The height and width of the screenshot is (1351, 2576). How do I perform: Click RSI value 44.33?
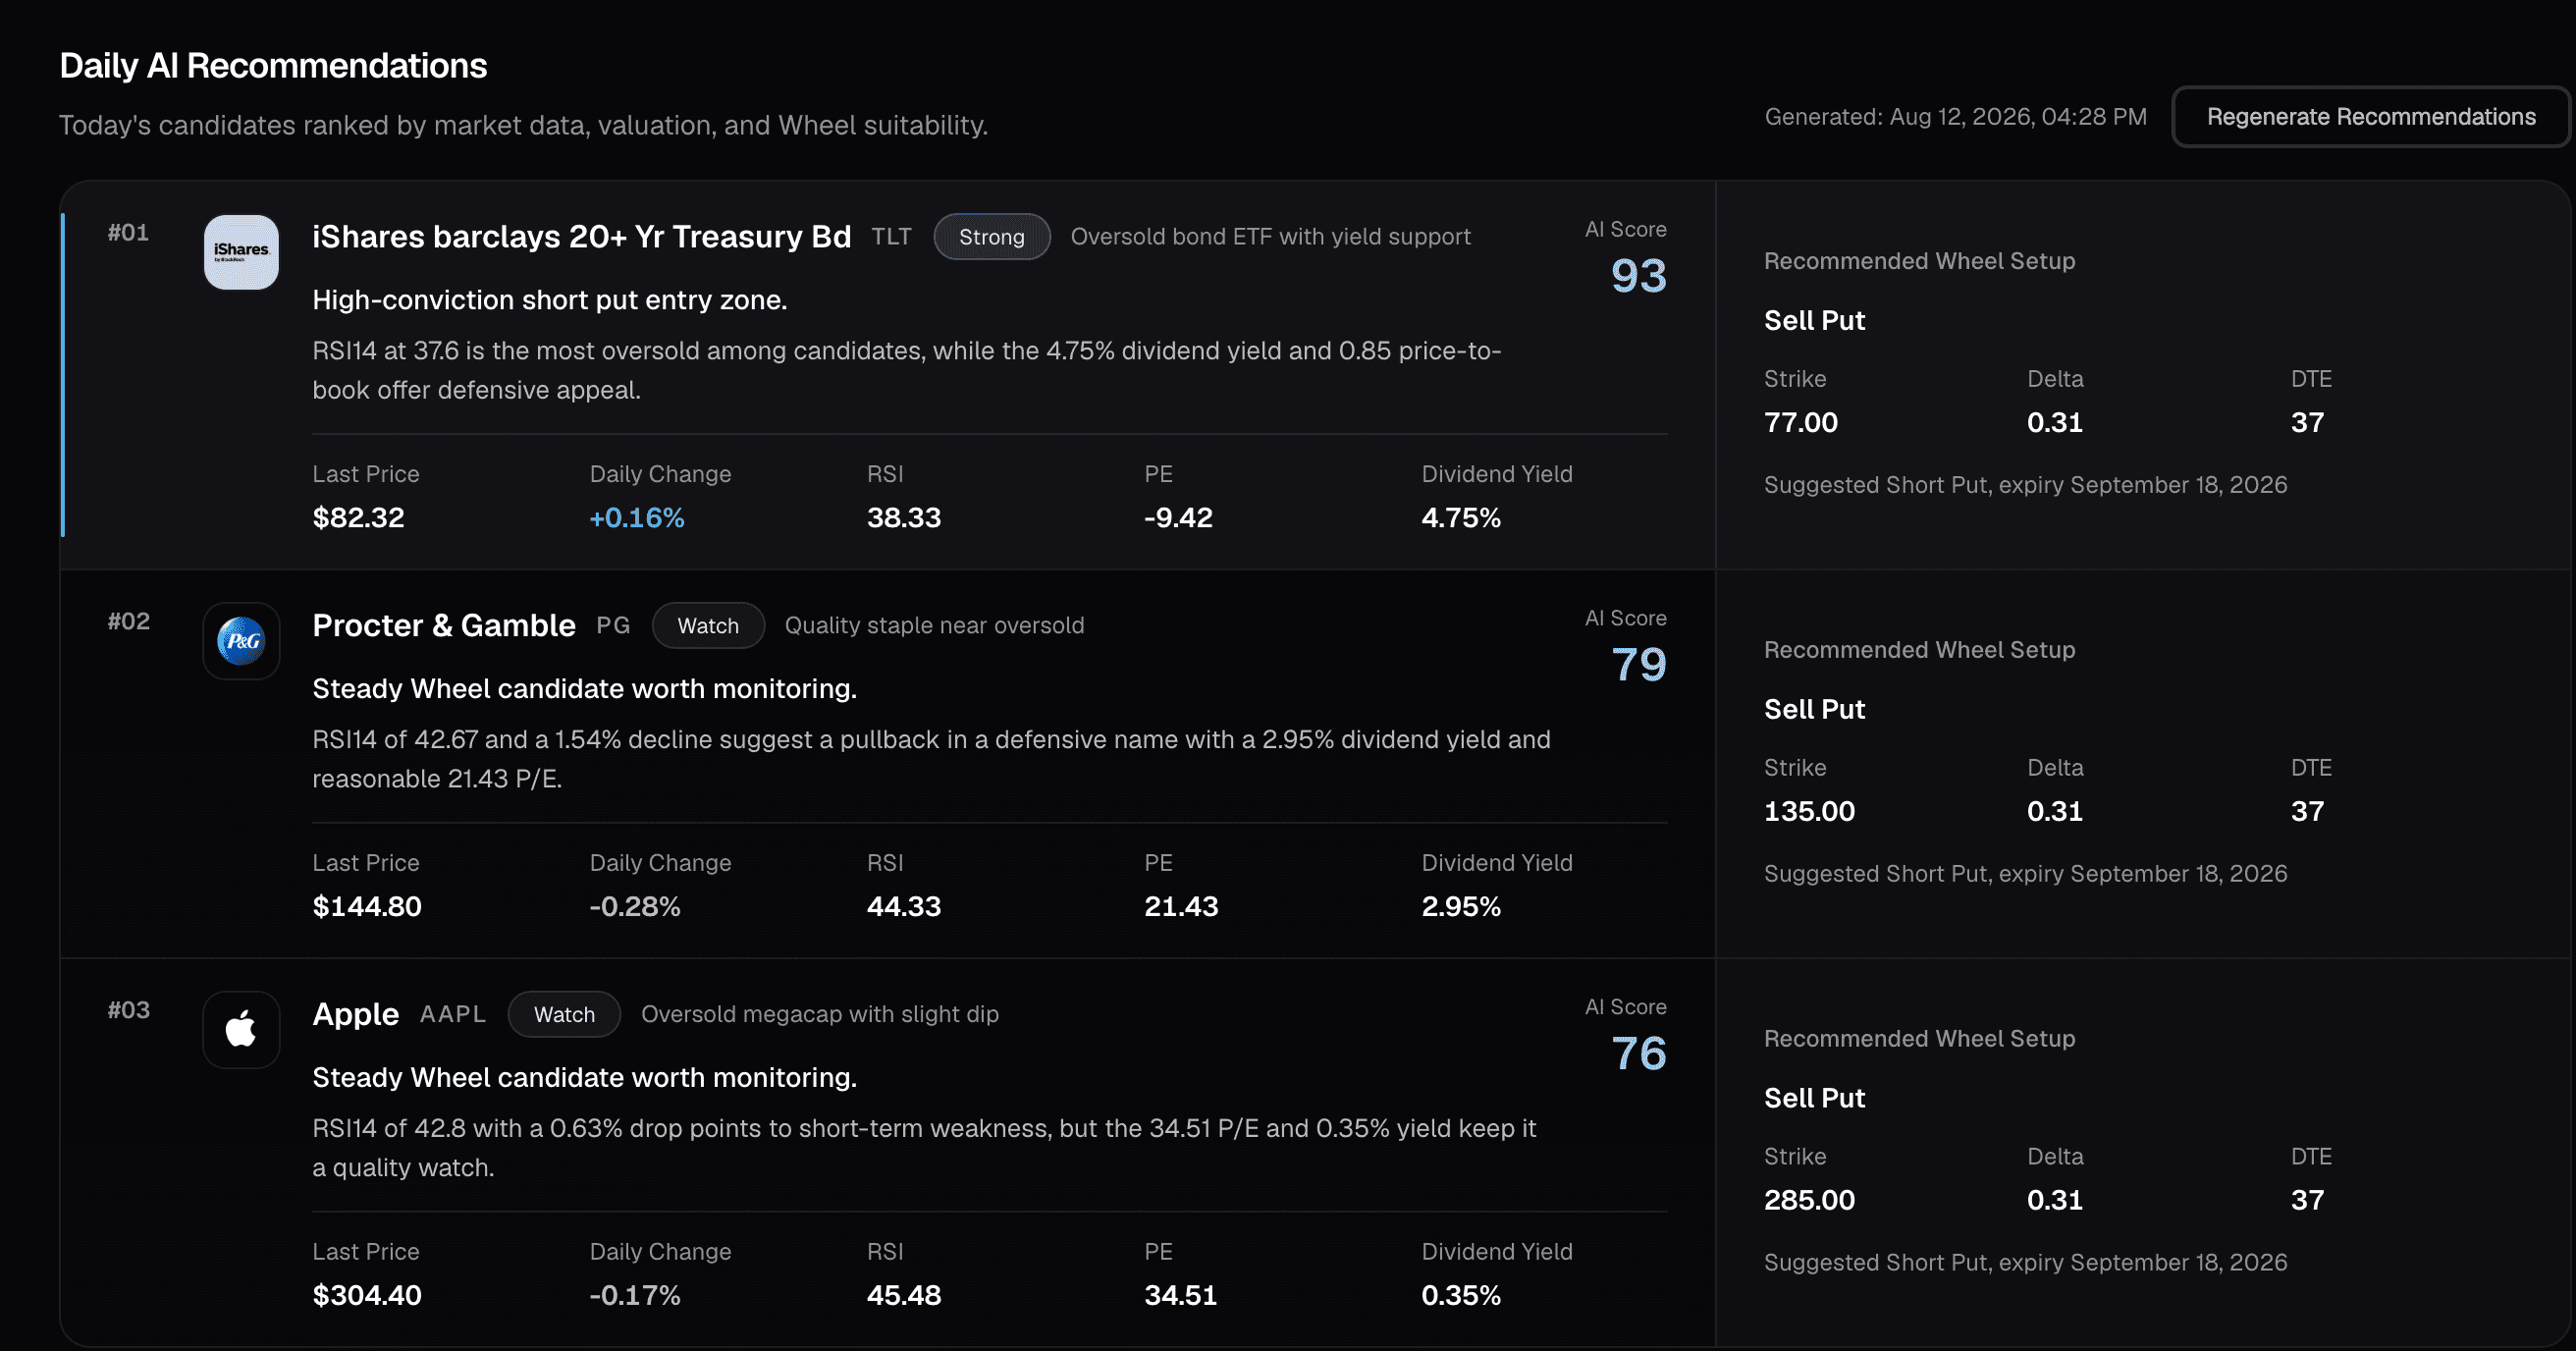tap(904, 907)
